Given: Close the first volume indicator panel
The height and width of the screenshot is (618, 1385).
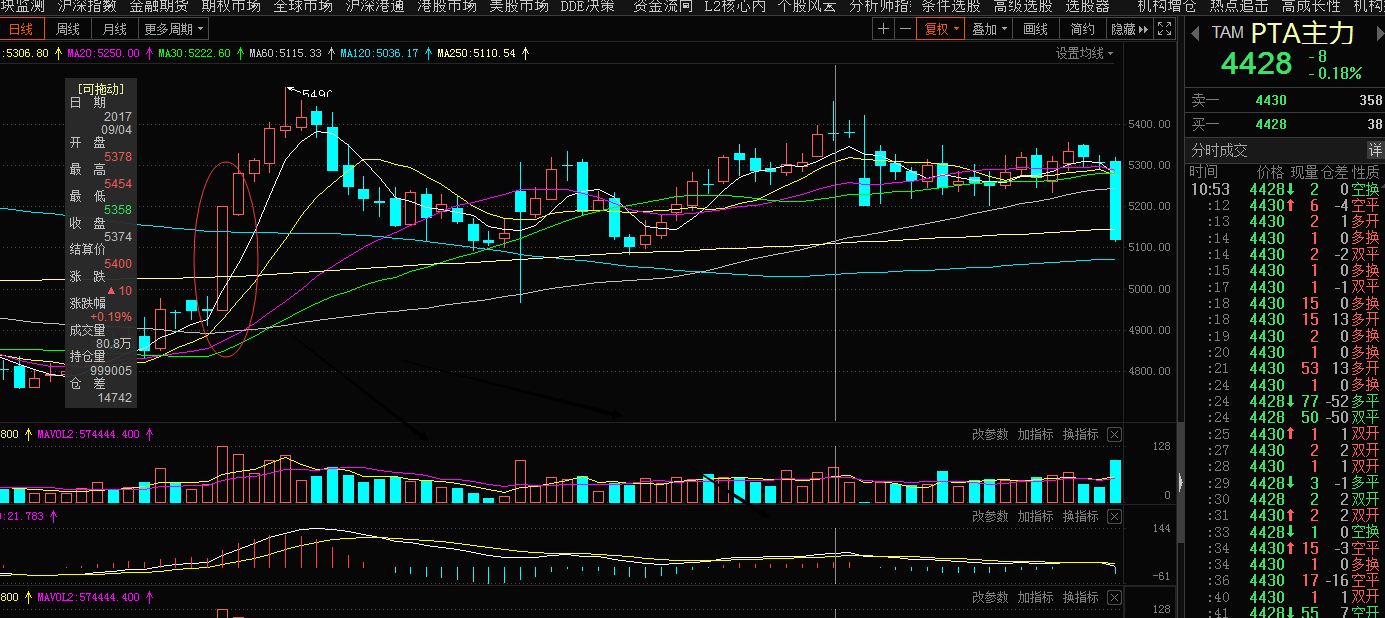Looking at the screenshot, I should 1114,434.
